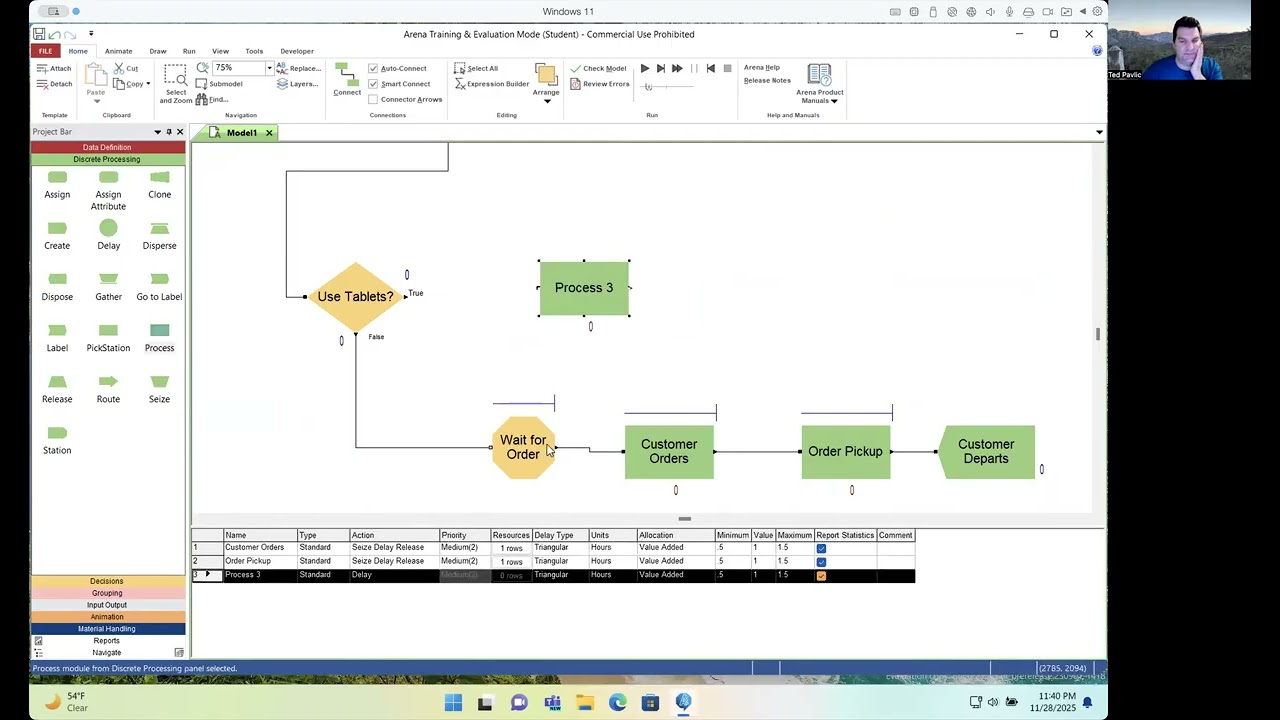This screenshot has height=720, width=1280.
Task: Open the Layers dialog
Action: (297, 84)
